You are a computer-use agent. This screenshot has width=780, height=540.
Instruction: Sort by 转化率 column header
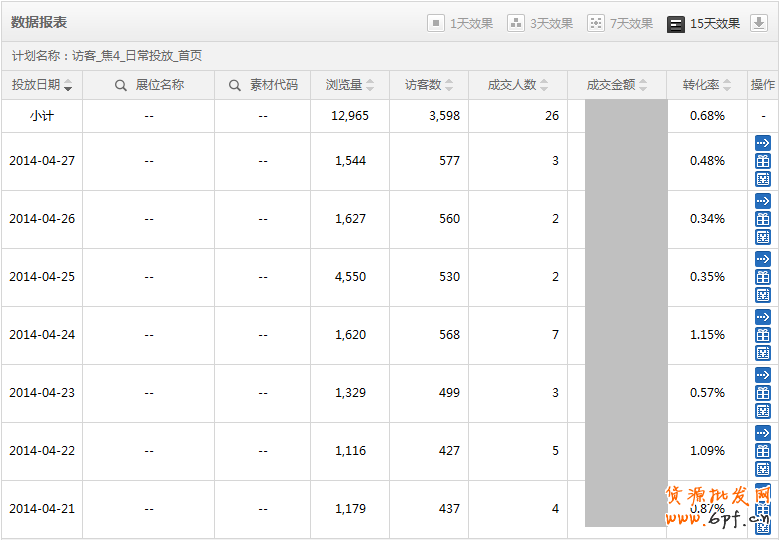(707, 86)
